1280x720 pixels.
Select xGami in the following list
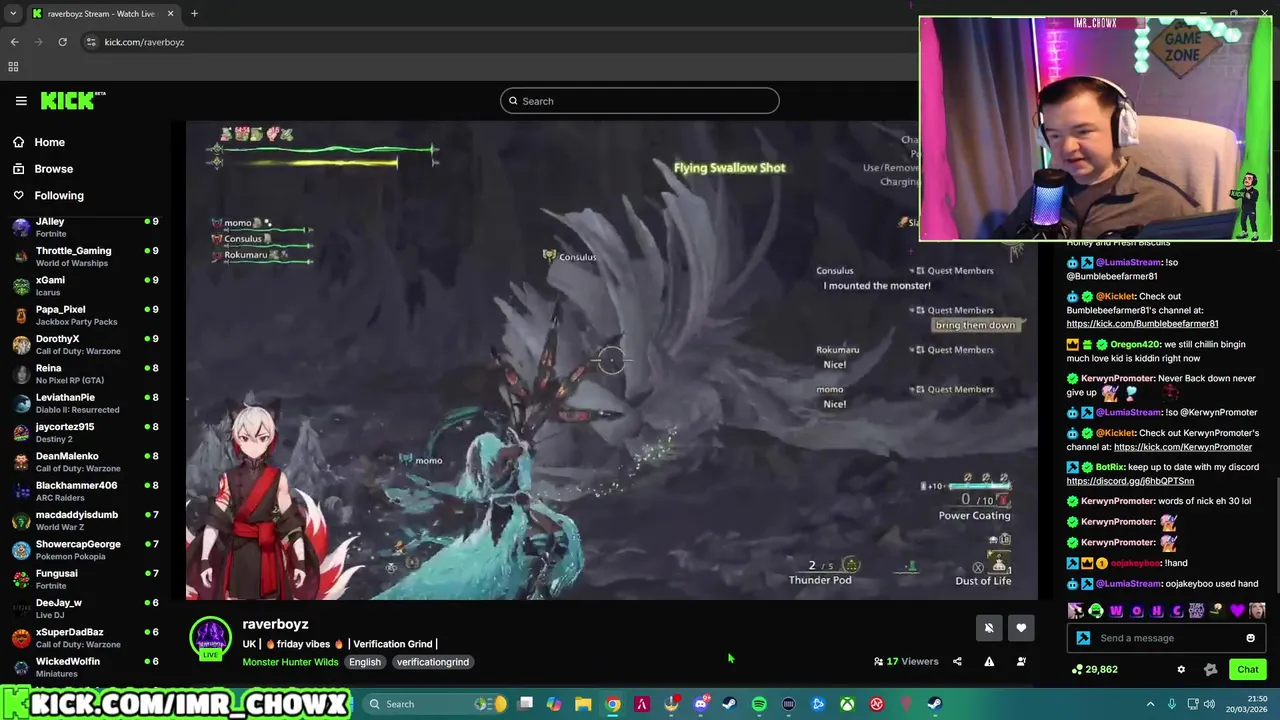(85, 285)
